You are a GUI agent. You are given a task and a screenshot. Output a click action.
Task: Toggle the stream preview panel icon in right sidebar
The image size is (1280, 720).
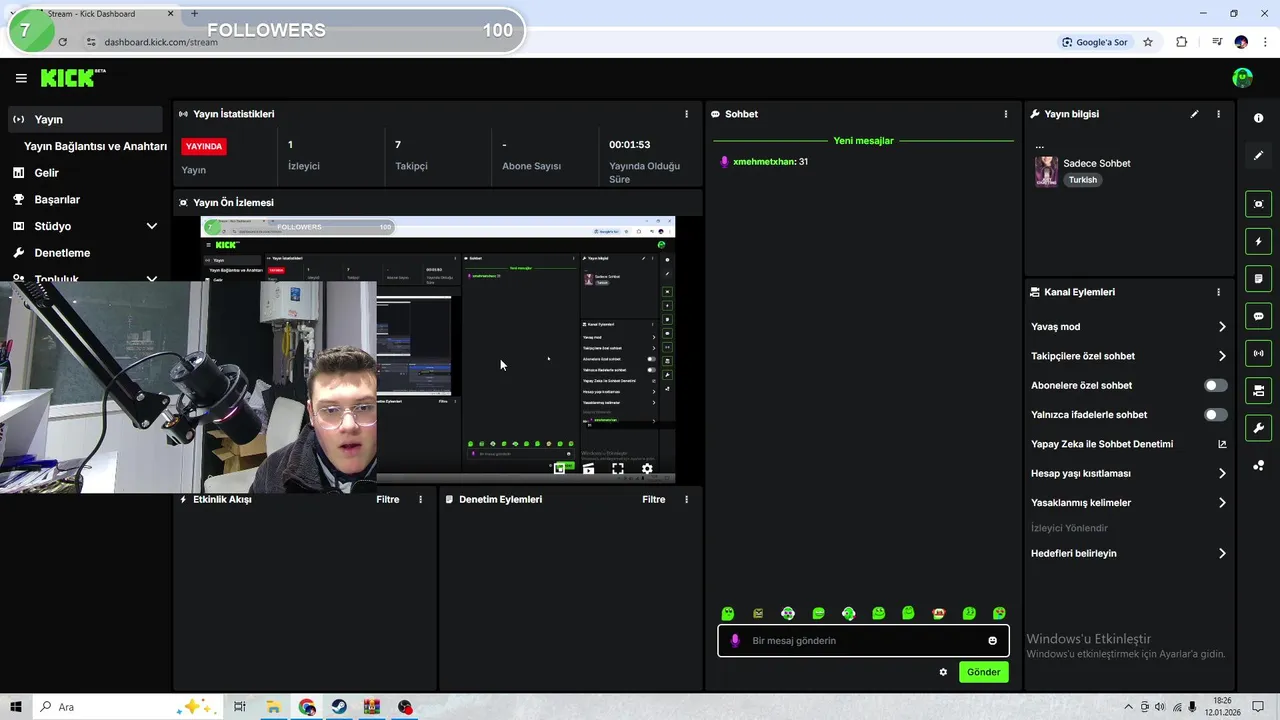pyautogui.click(x=1258, y=204)
